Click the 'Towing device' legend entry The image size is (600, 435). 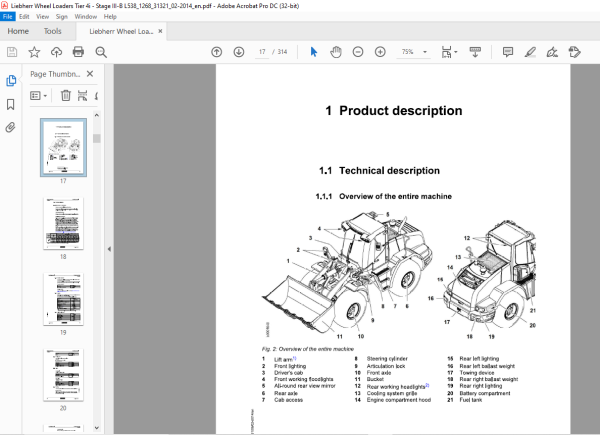(477, 373)
